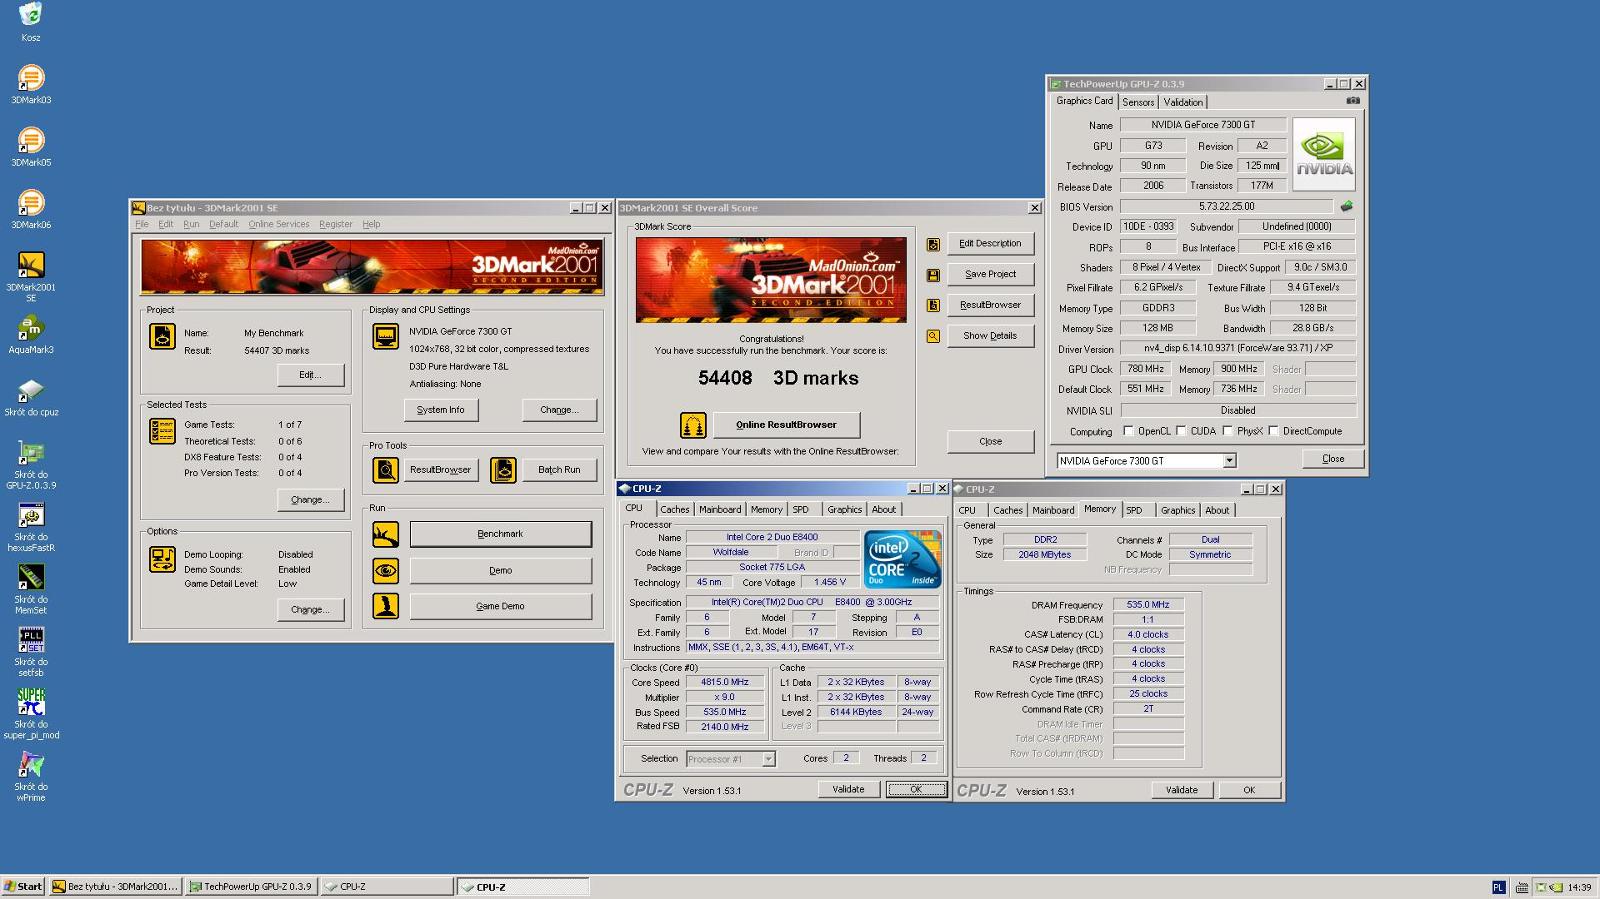Click the Game Demo joystick icon
This screenshot has width=1600, height=899.
click(386, 606)
